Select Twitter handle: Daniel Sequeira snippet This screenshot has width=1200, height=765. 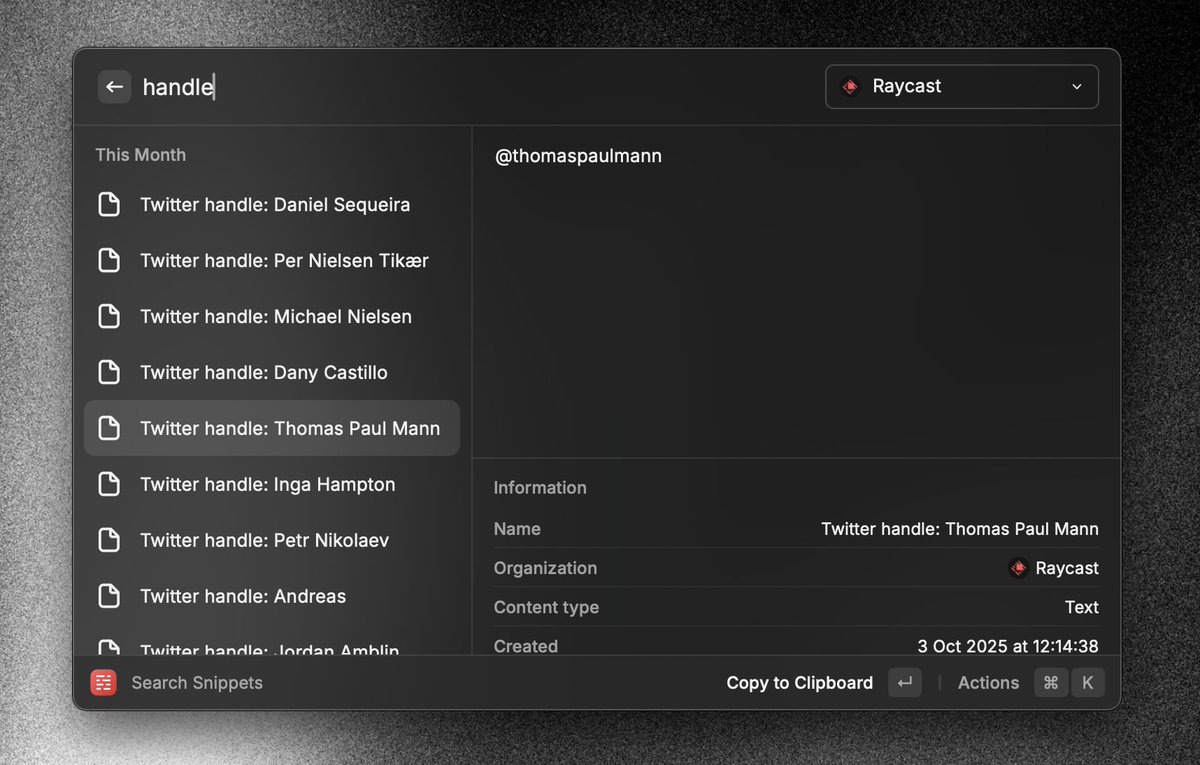click(272, 205)
